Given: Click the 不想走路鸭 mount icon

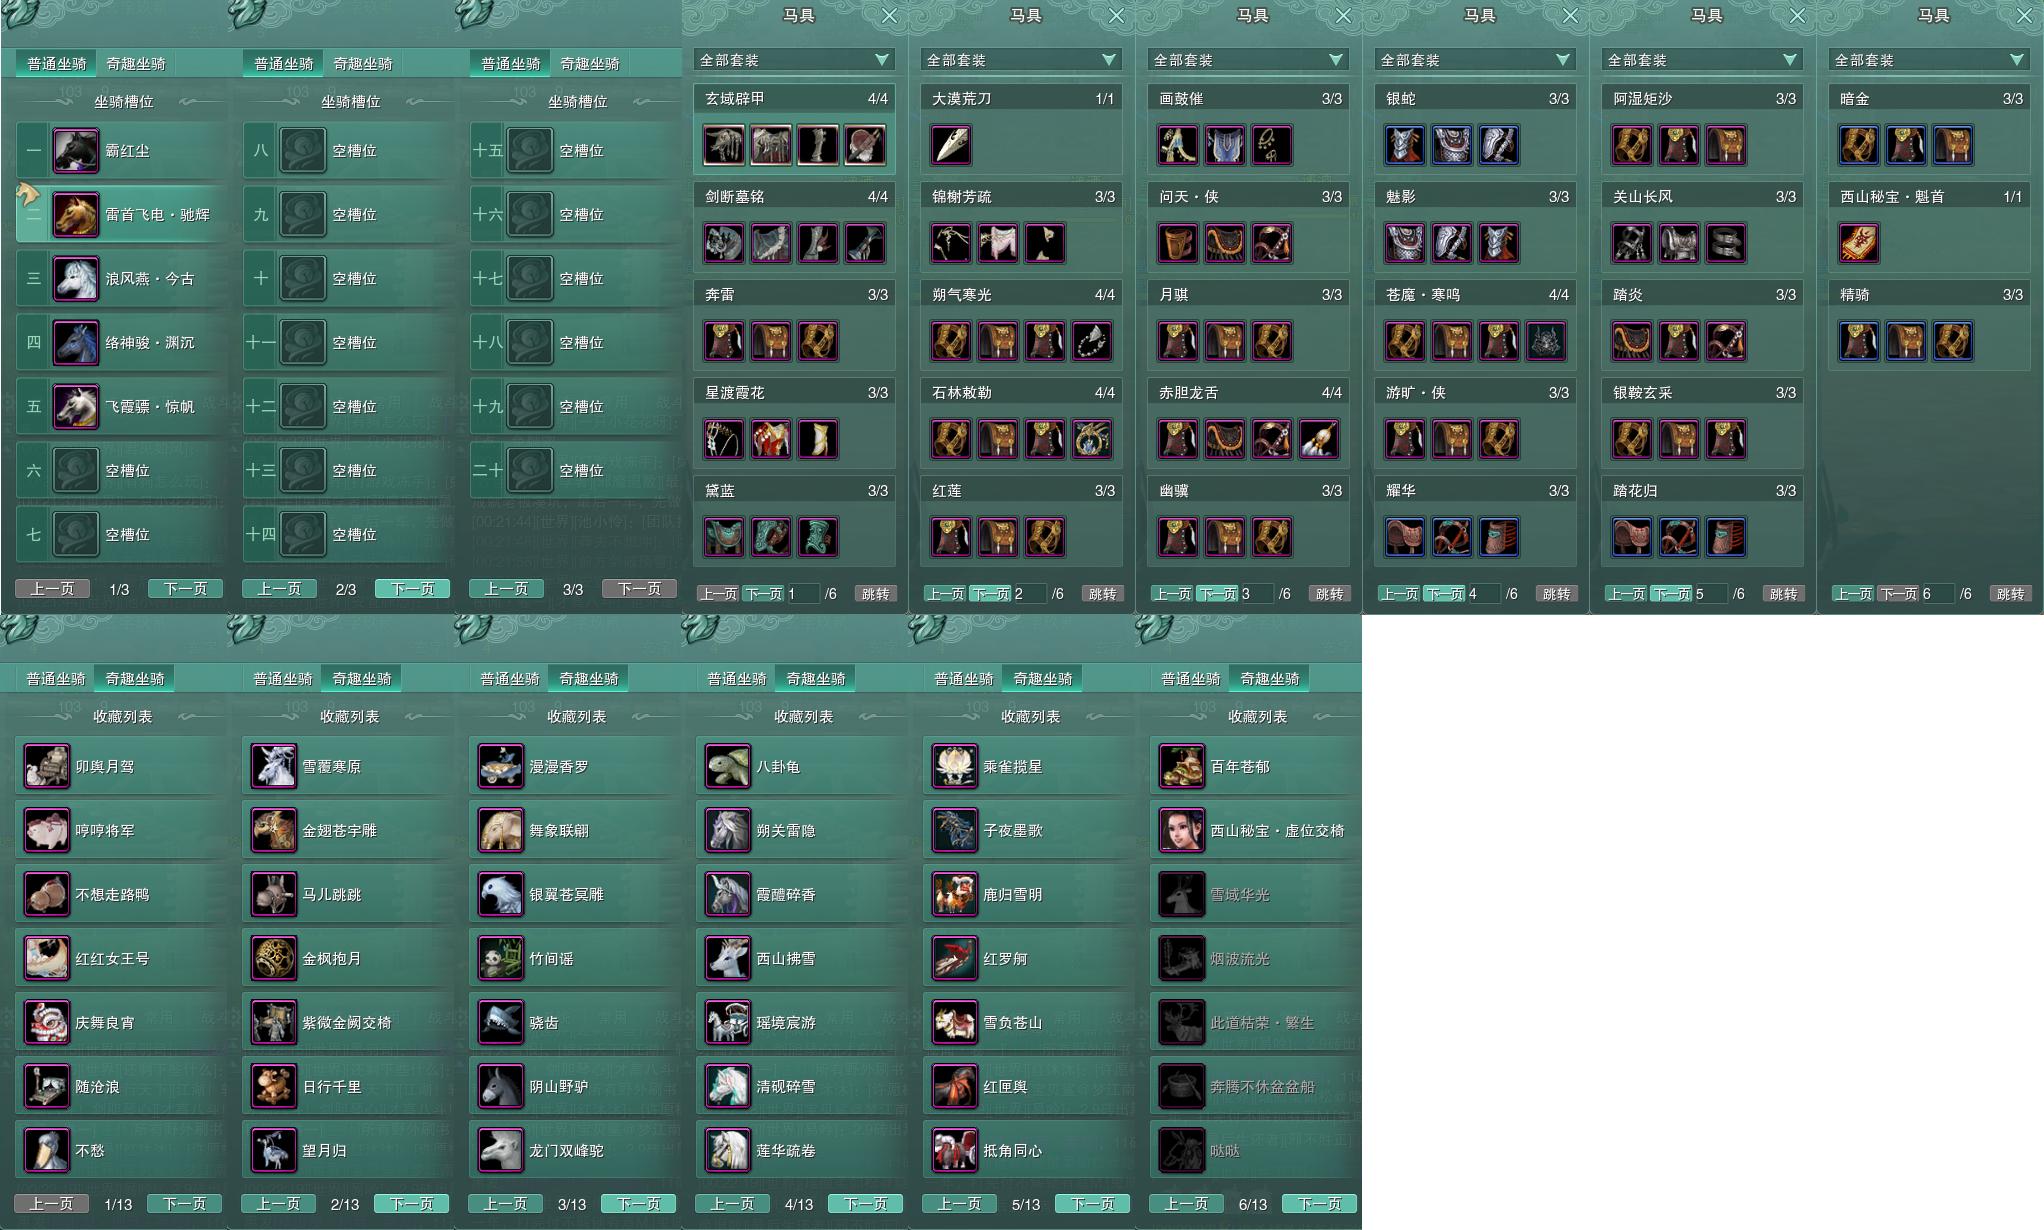Looking at the screenshot, I should (47, 895).
